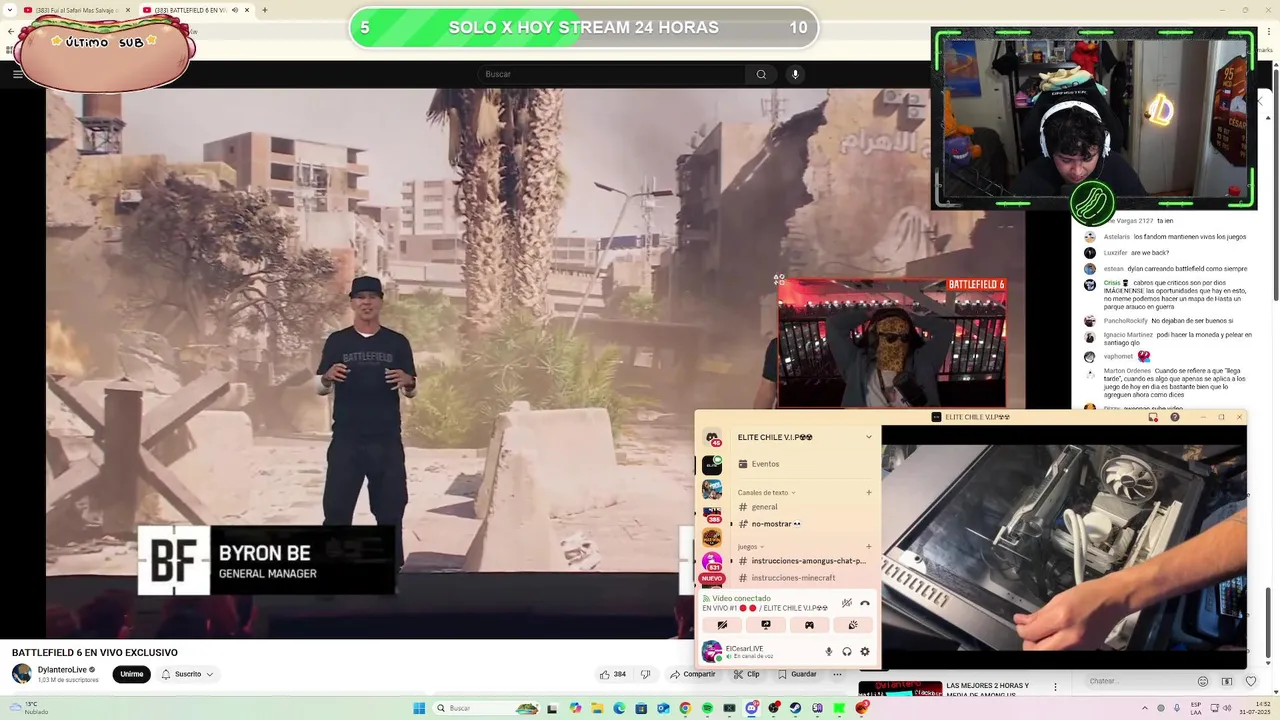Click the Clip button
1280x720 pixels.
(747, 674)
